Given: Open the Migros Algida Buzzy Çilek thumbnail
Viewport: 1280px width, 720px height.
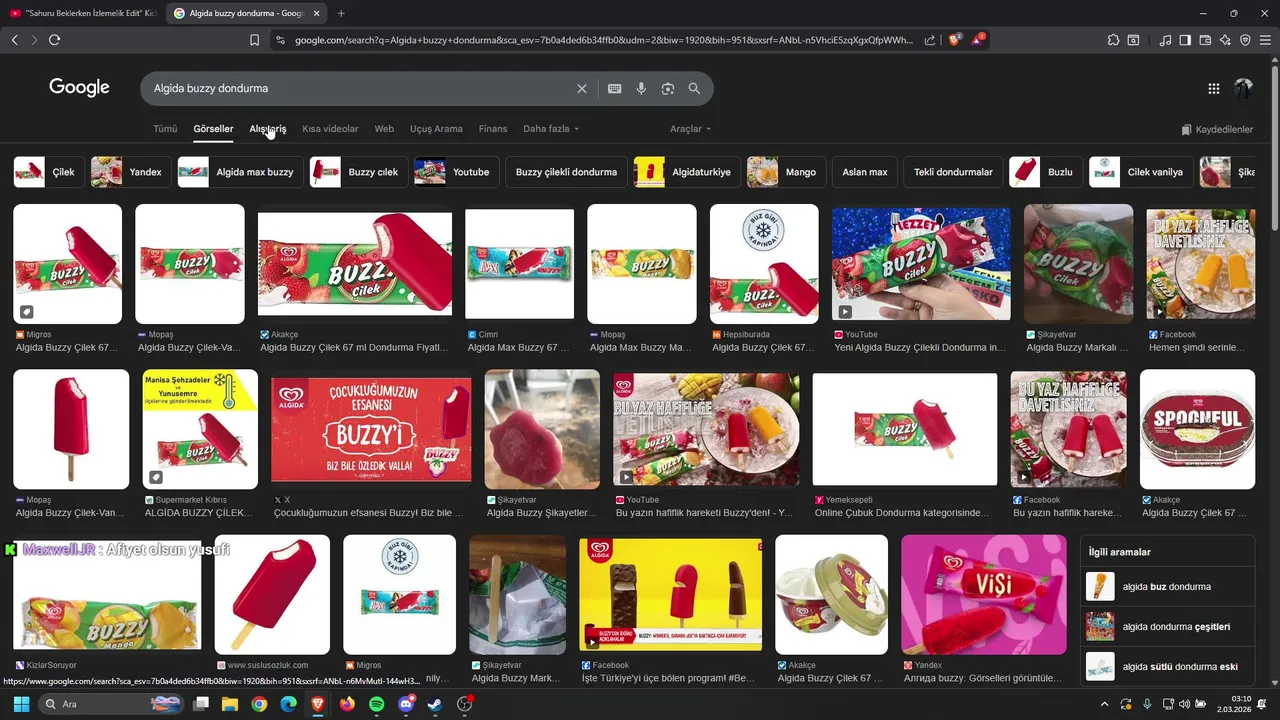Looking at the screenshot, I should point(67,264).
